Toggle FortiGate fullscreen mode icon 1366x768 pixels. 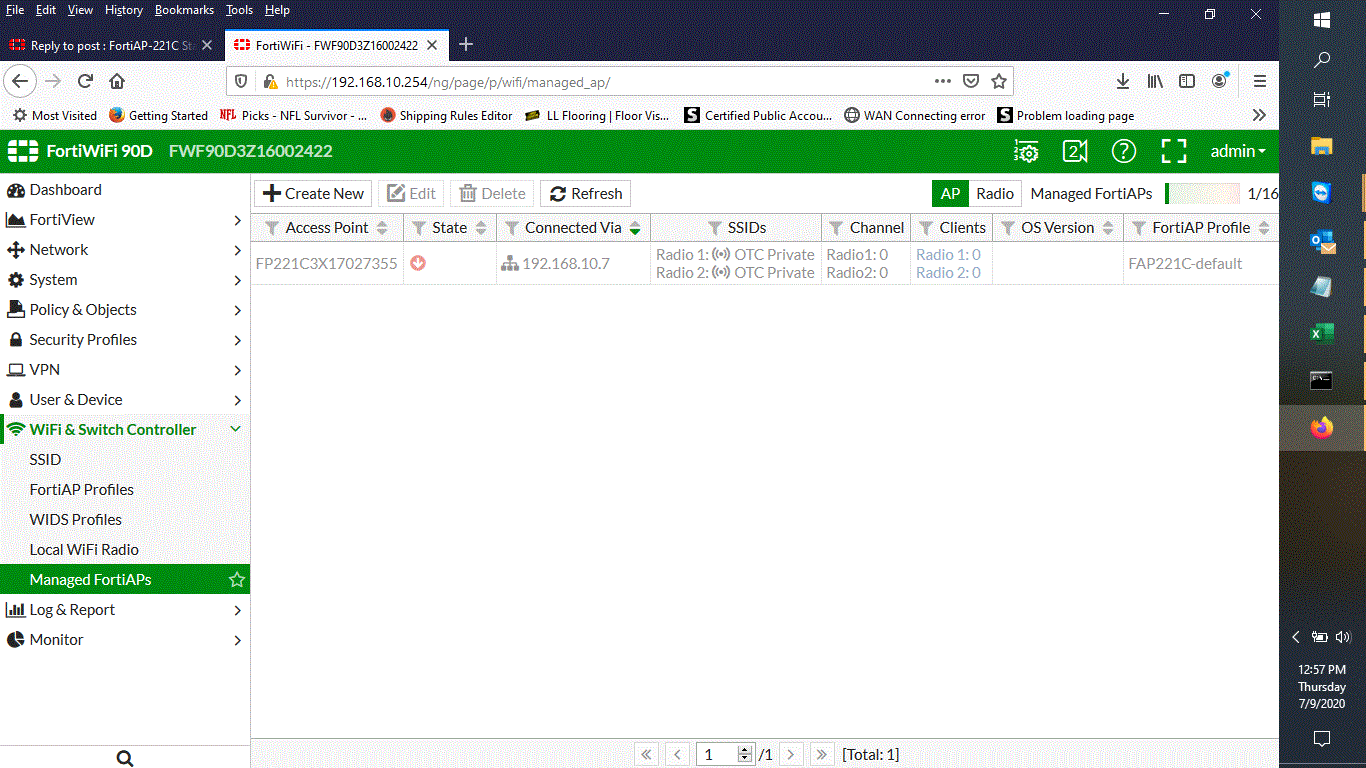(1174, 151)
